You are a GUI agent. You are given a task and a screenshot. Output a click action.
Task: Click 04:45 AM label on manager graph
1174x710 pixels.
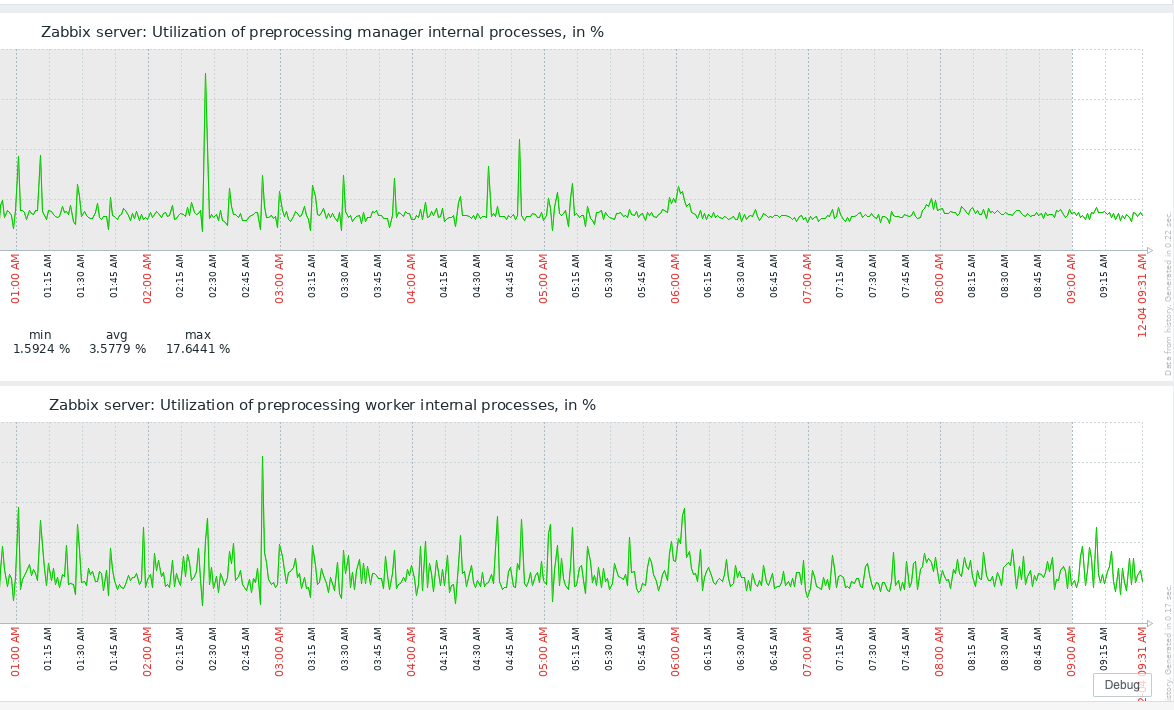[x=510, y=276]
